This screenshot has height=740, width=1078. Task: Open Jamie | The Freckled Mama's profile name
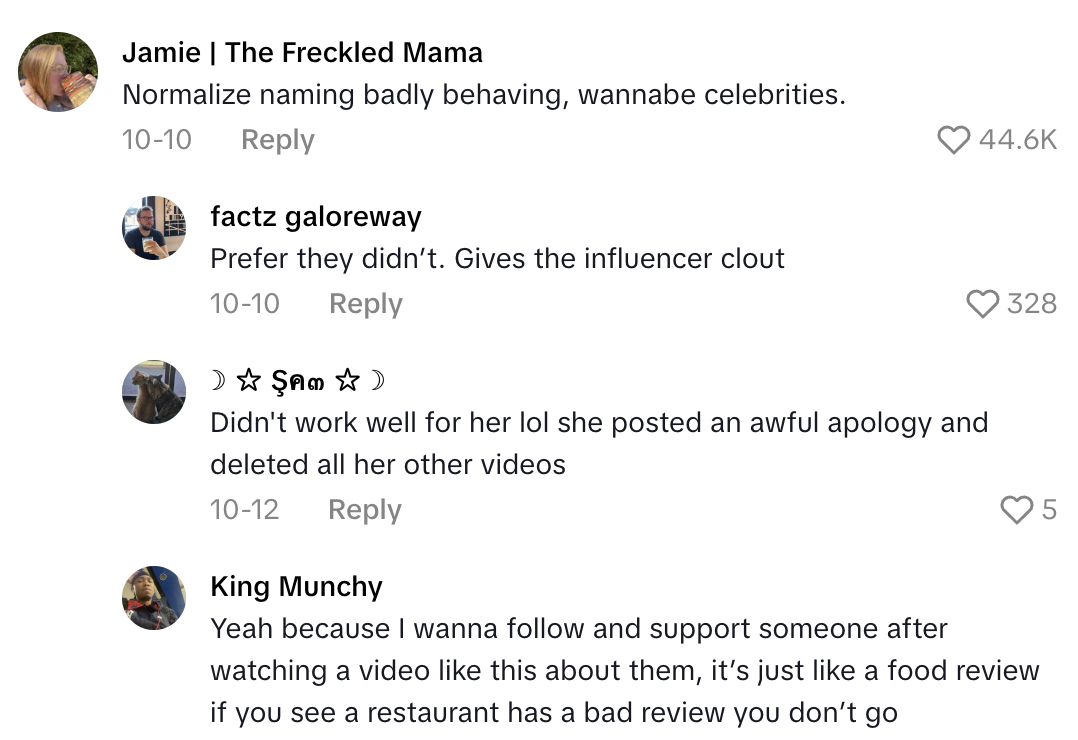[302, 52]
